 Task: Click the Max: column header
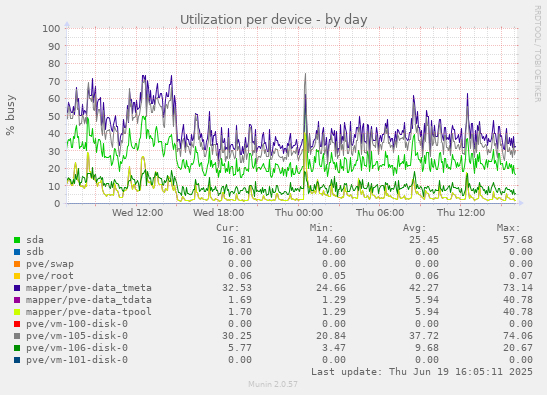[x=509, y=228]
